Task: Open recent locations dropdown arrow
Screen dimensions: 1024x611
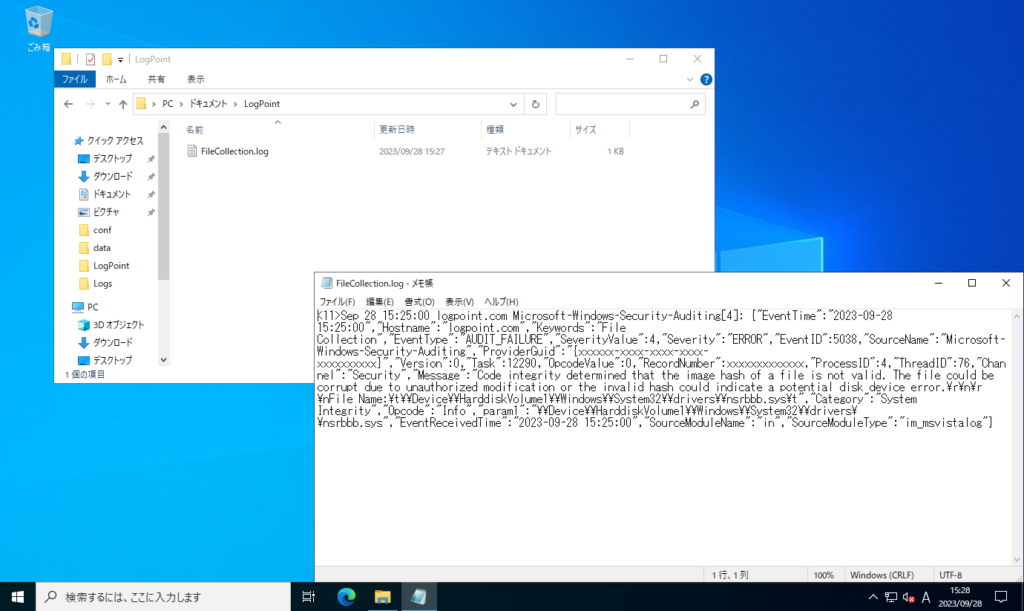Action: [x=108, y=104]
